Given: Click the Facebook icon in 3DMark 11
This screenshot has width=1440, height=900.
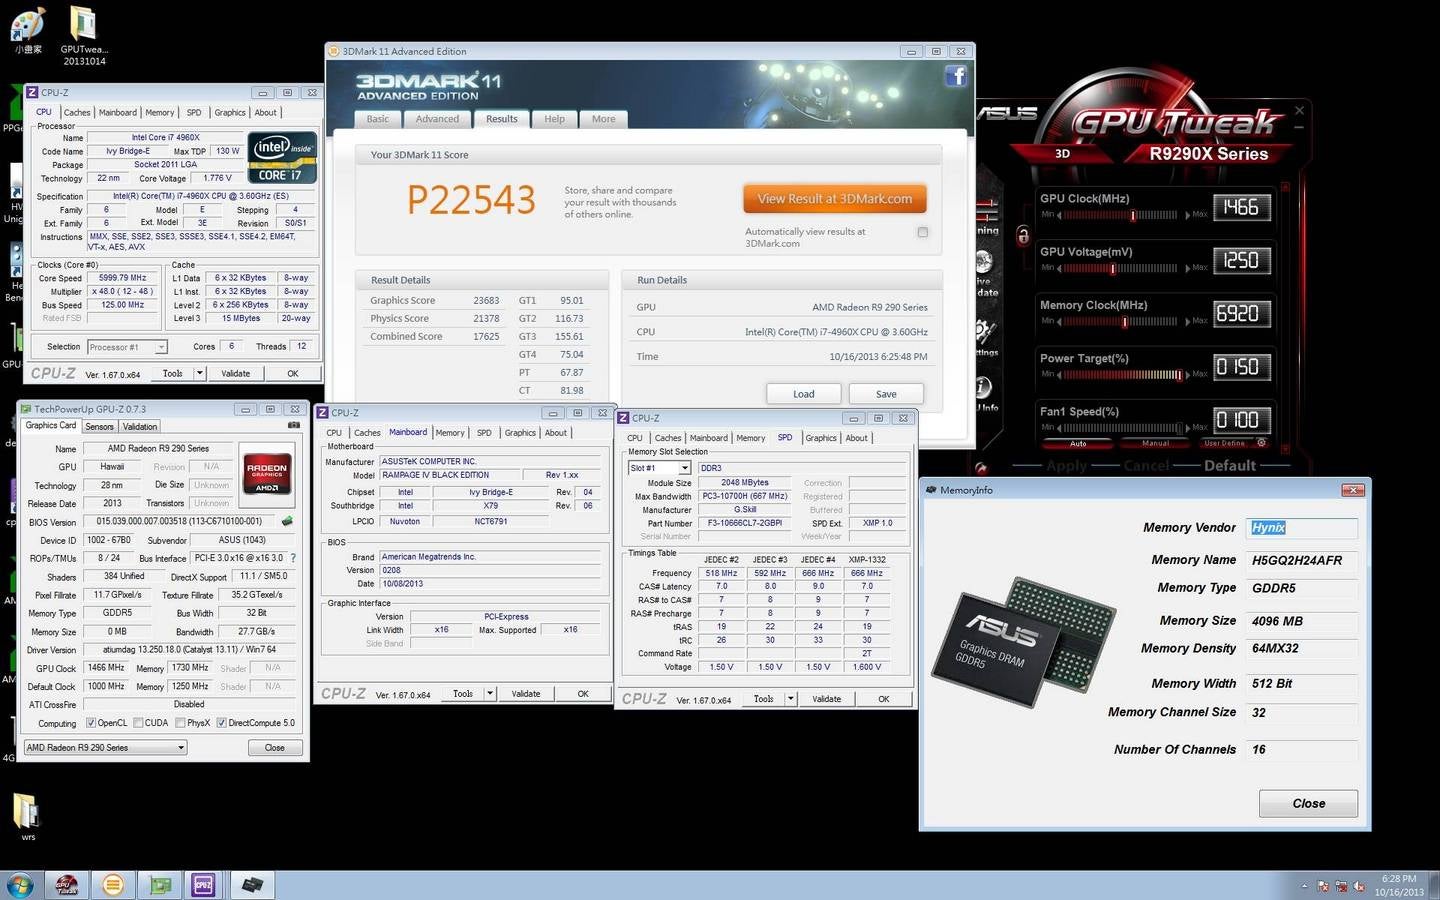Looking at the screenshot, I should pos(957,75).
